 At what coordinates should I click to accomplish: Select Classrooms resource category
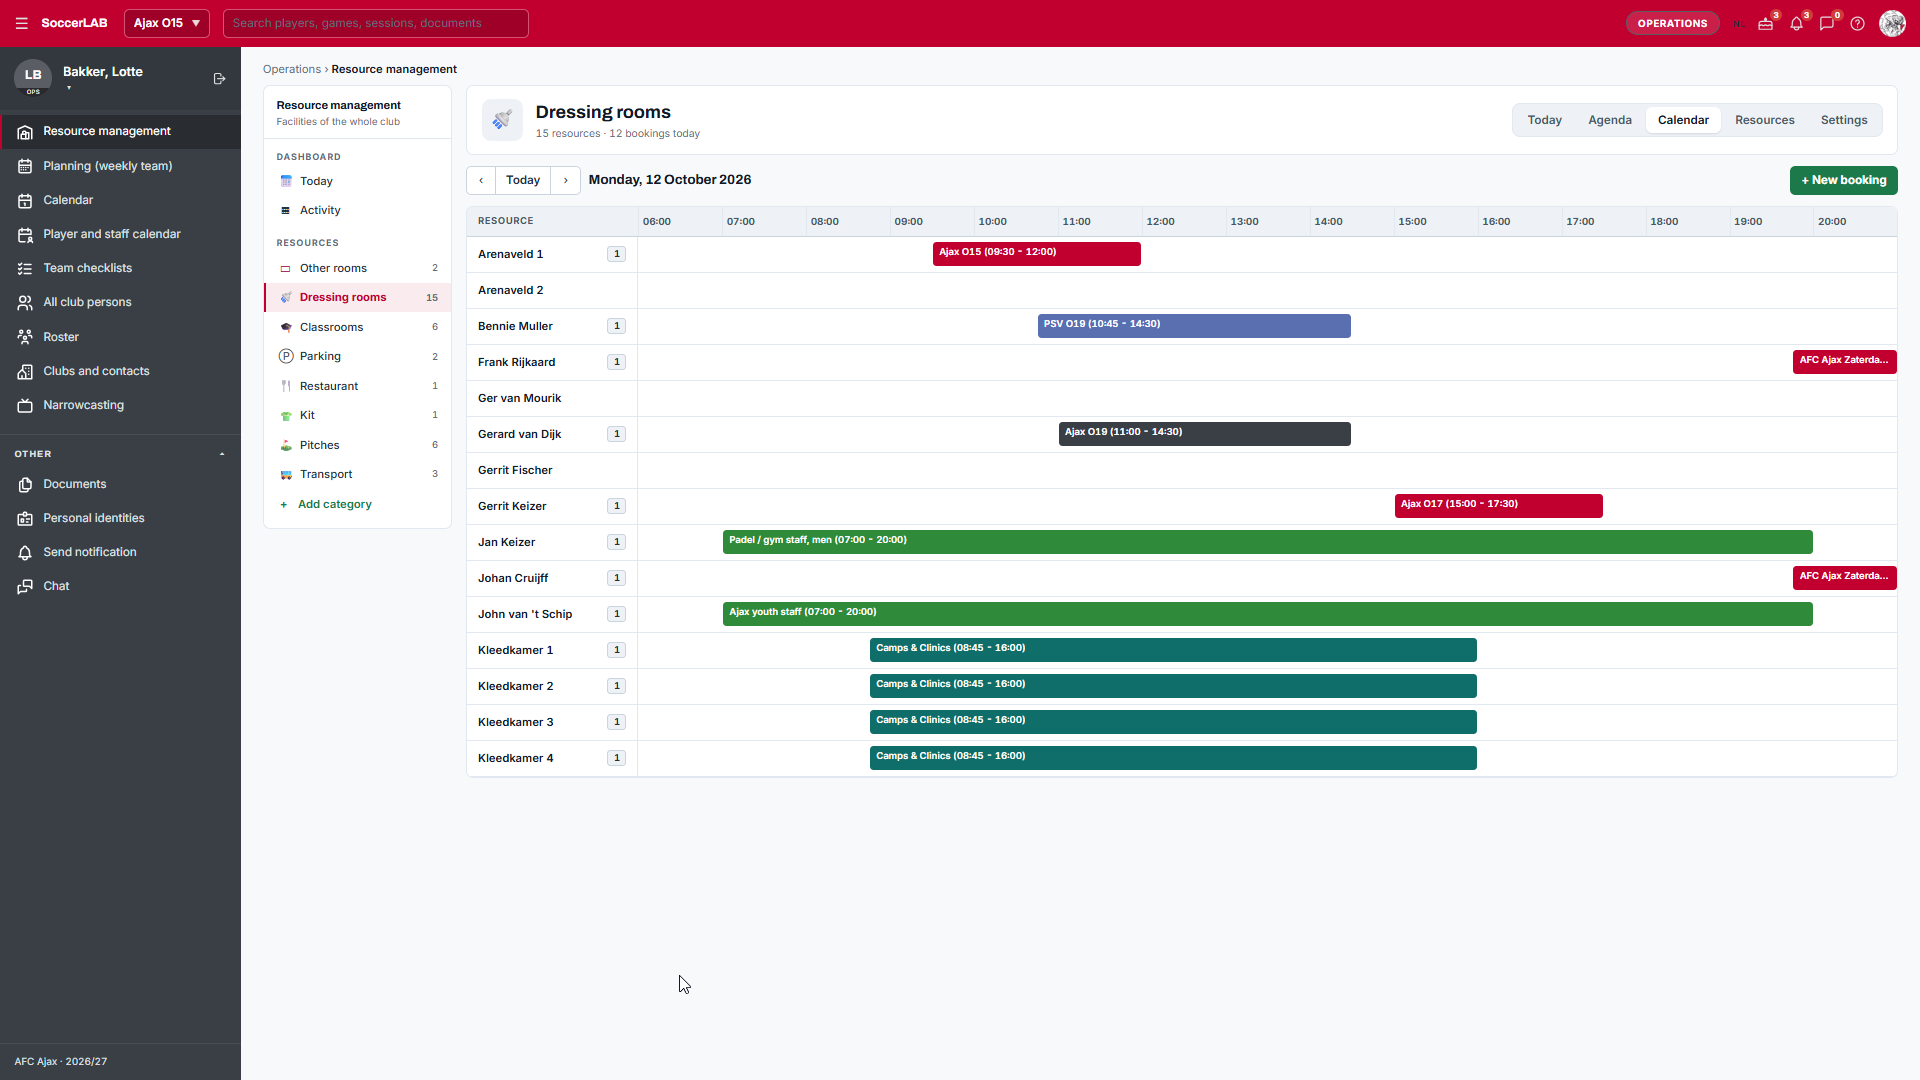357,327
